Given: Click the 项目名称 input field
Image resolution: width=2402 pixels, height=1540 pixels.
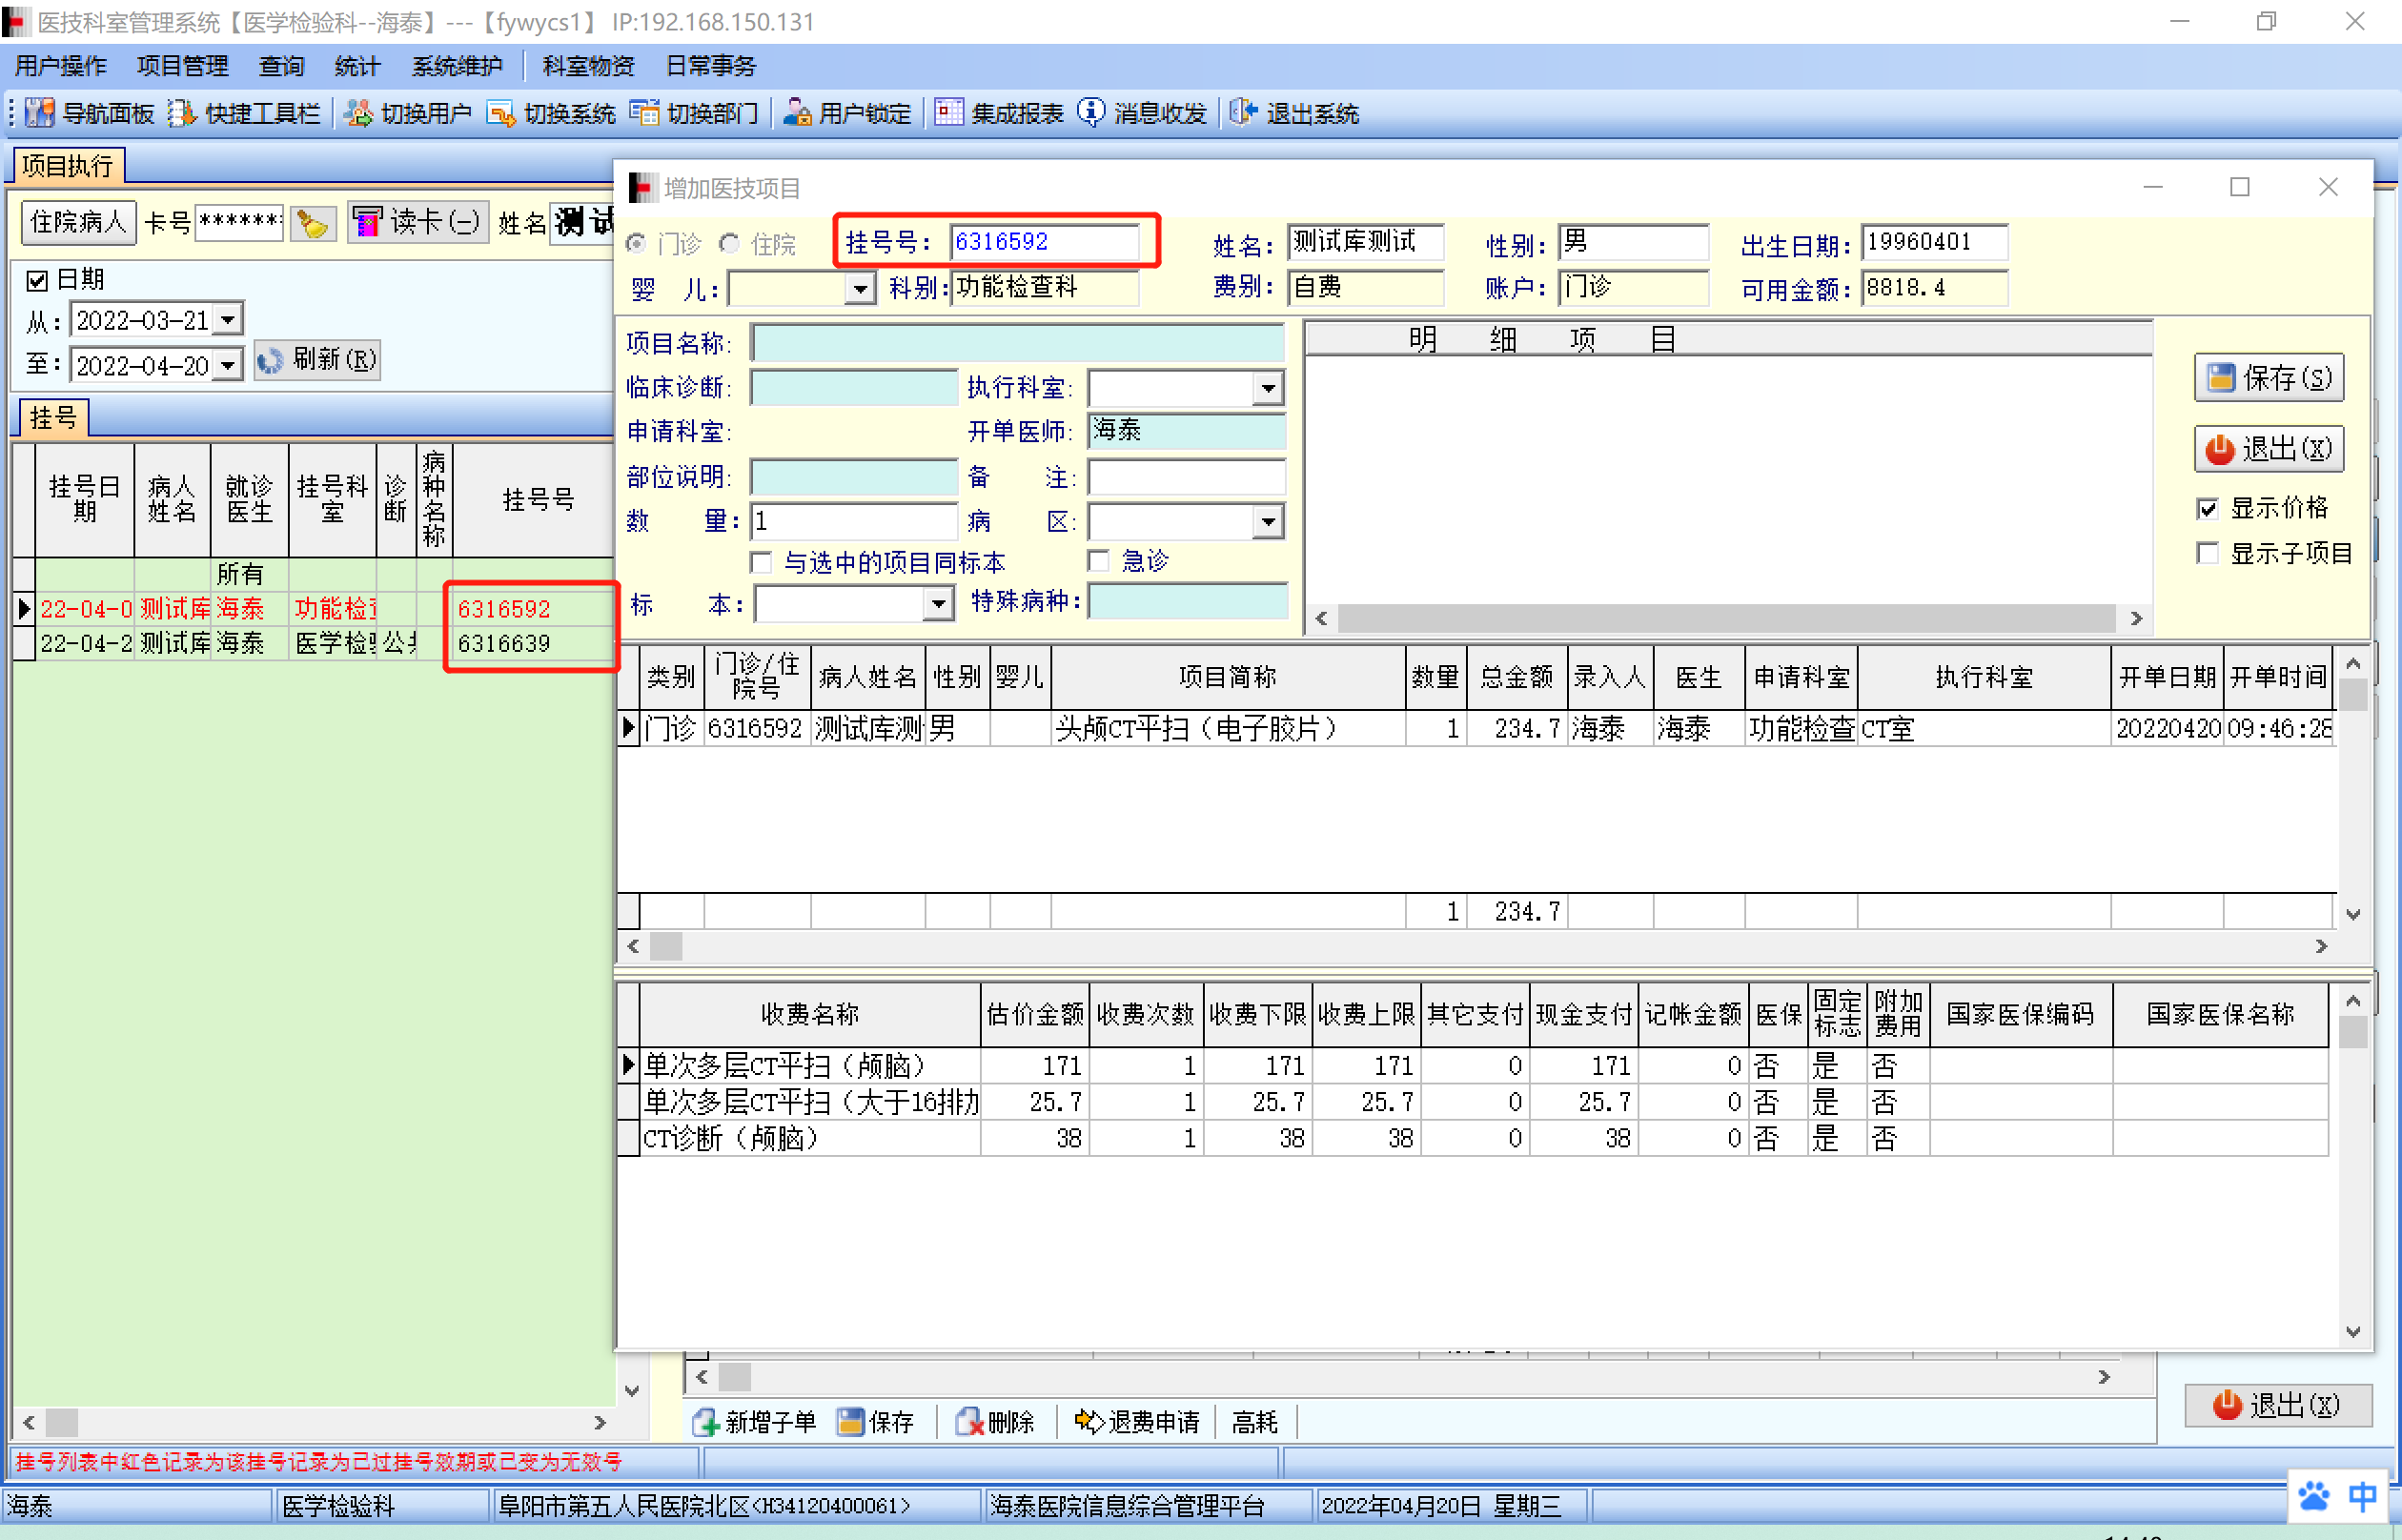Looking at the screenshot, I should (x=1016, y=343).
